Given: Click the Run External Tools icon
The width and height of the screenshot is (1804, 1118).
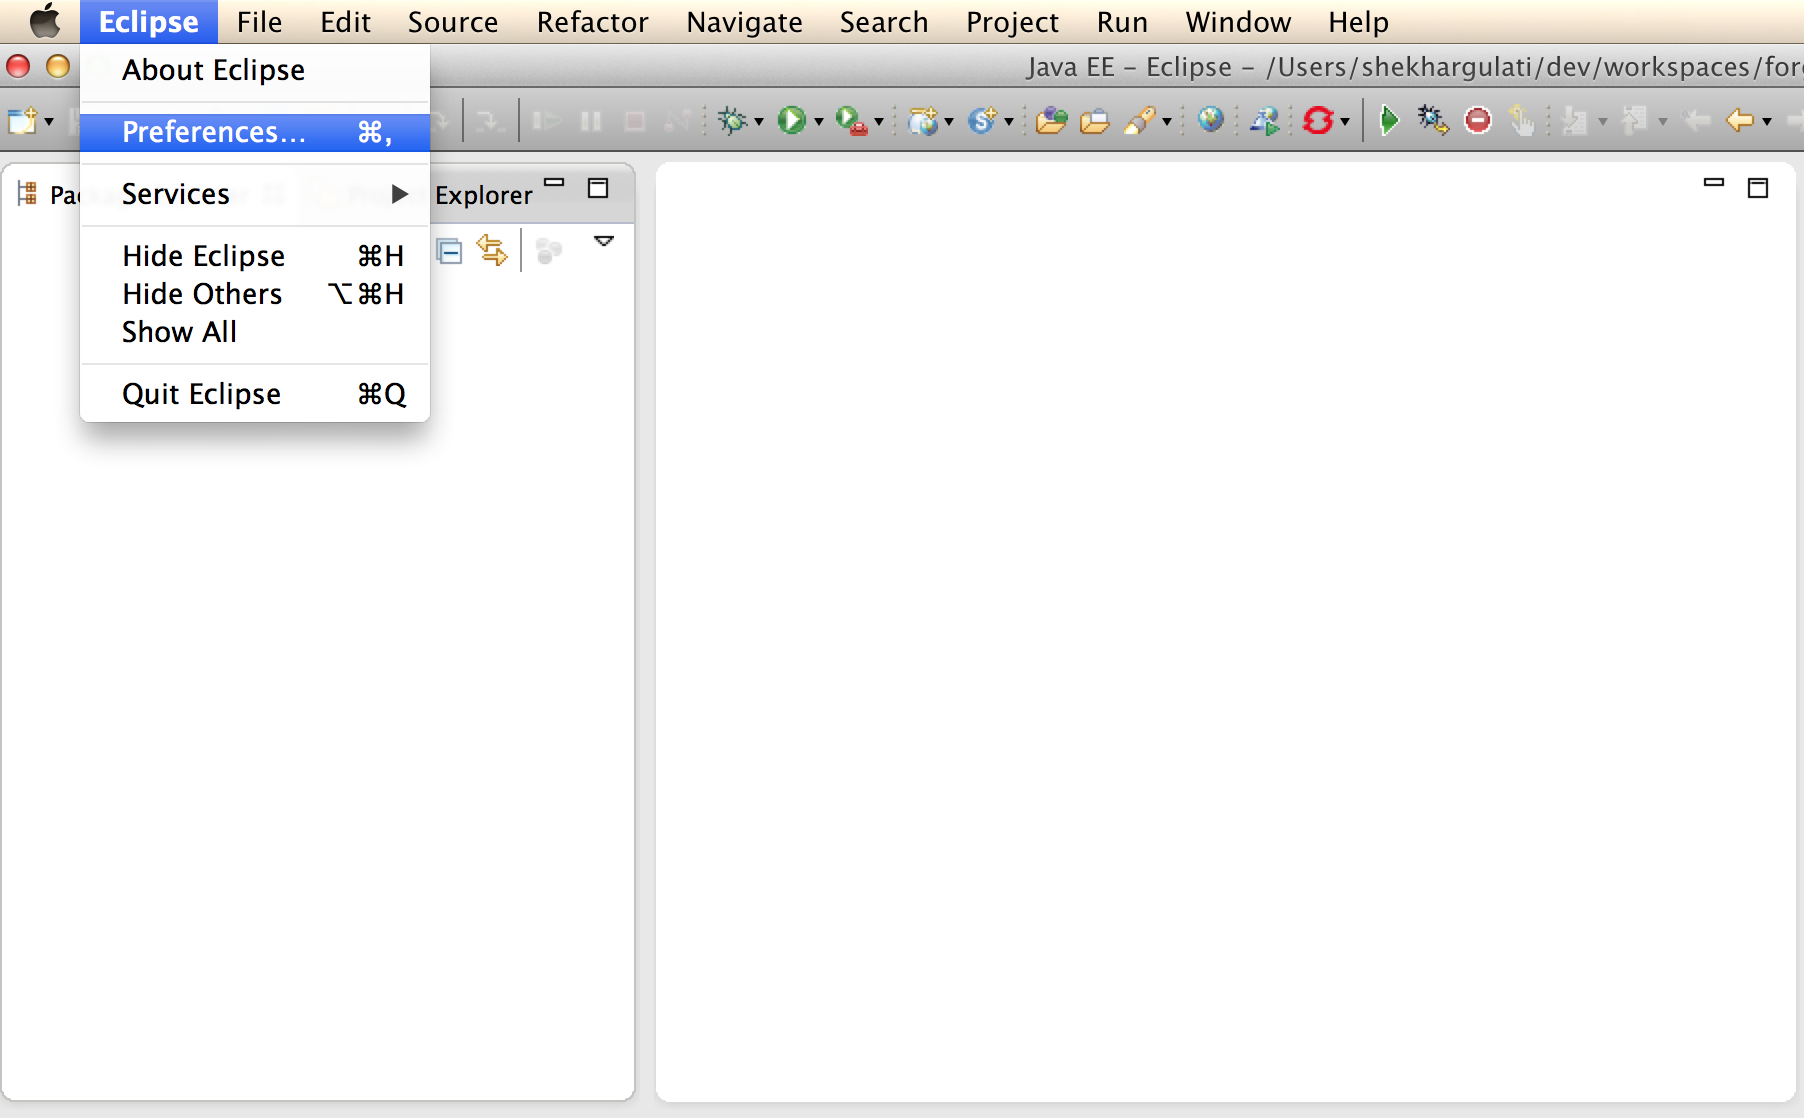Looking at the screenshot, I should click(852, 121).
